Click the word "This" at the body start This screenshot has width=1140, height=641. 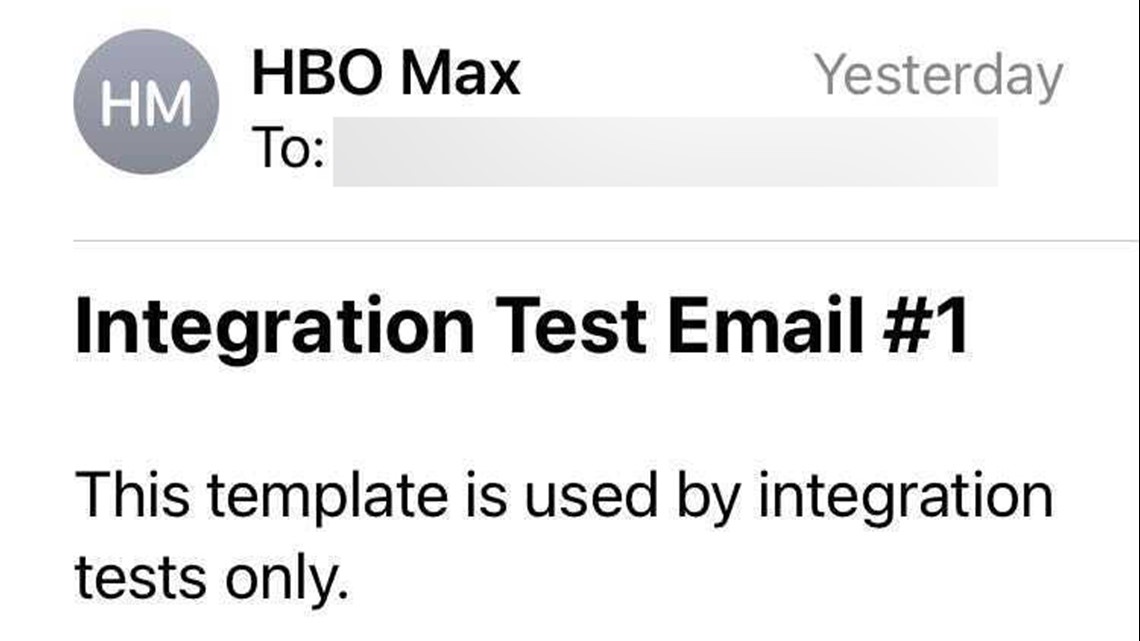click(x=132, y=494)
